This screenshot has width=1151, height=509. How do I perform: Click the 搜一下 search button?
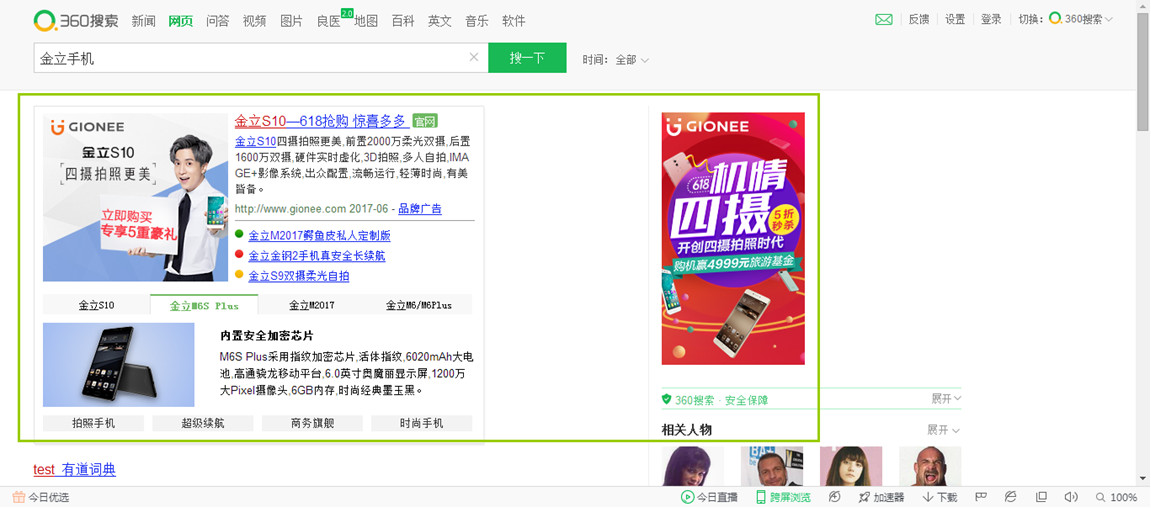[x=527, y=57]
